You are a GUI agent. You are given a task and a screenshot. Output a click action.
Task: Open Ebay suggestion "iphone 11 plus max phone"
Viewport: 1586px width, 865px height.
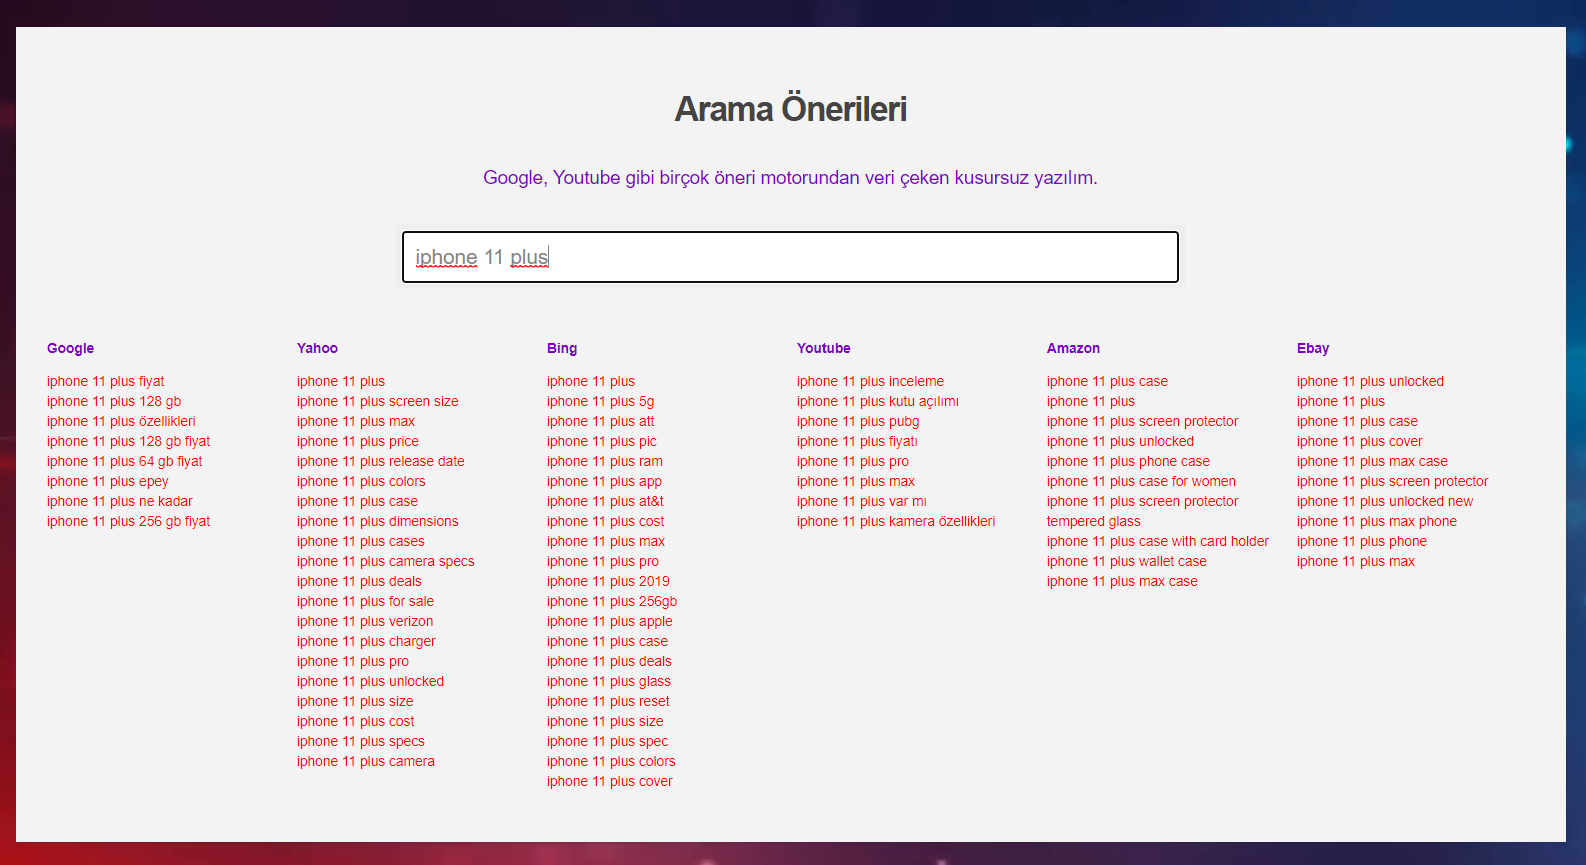pyautogui.click(x=1377, y=521)
